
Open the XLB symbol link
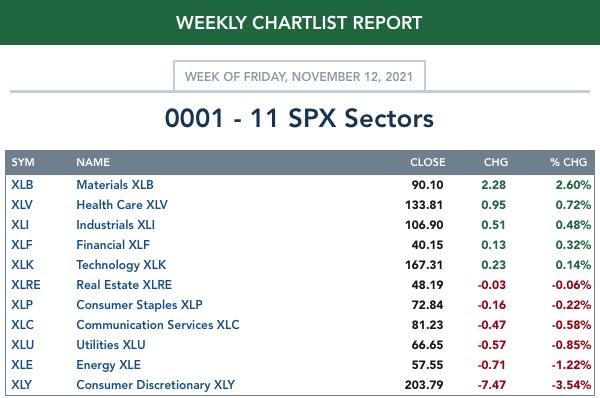point(22,185)
